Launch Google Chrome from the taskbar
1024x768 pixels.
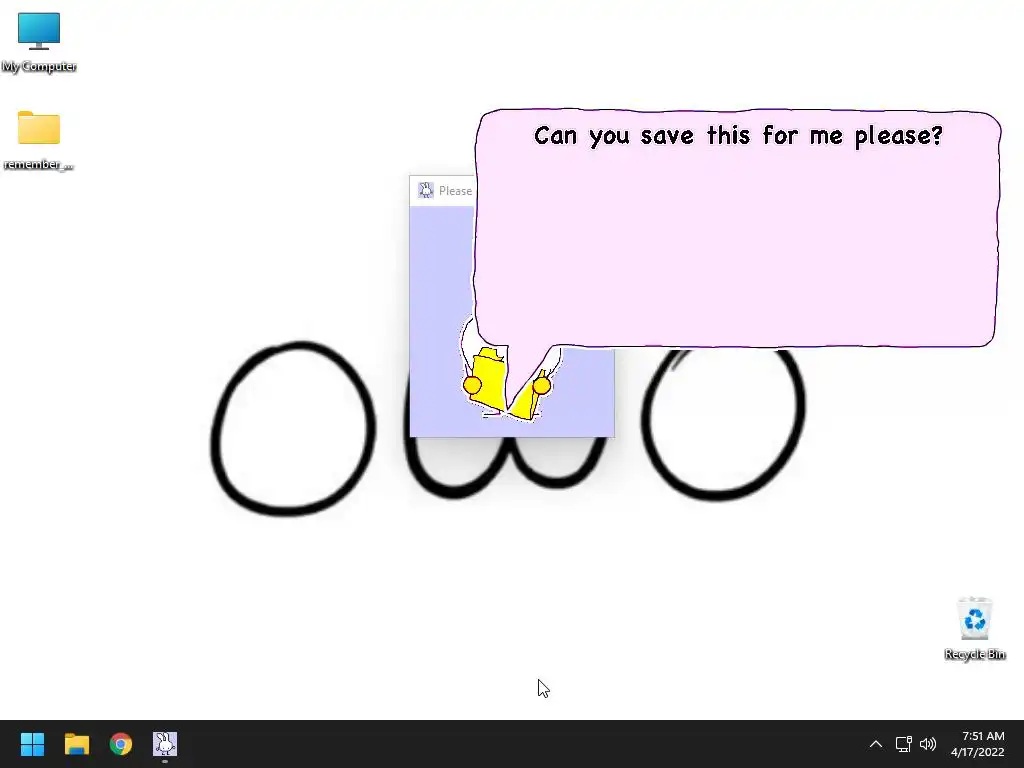[x=121, y=744]
